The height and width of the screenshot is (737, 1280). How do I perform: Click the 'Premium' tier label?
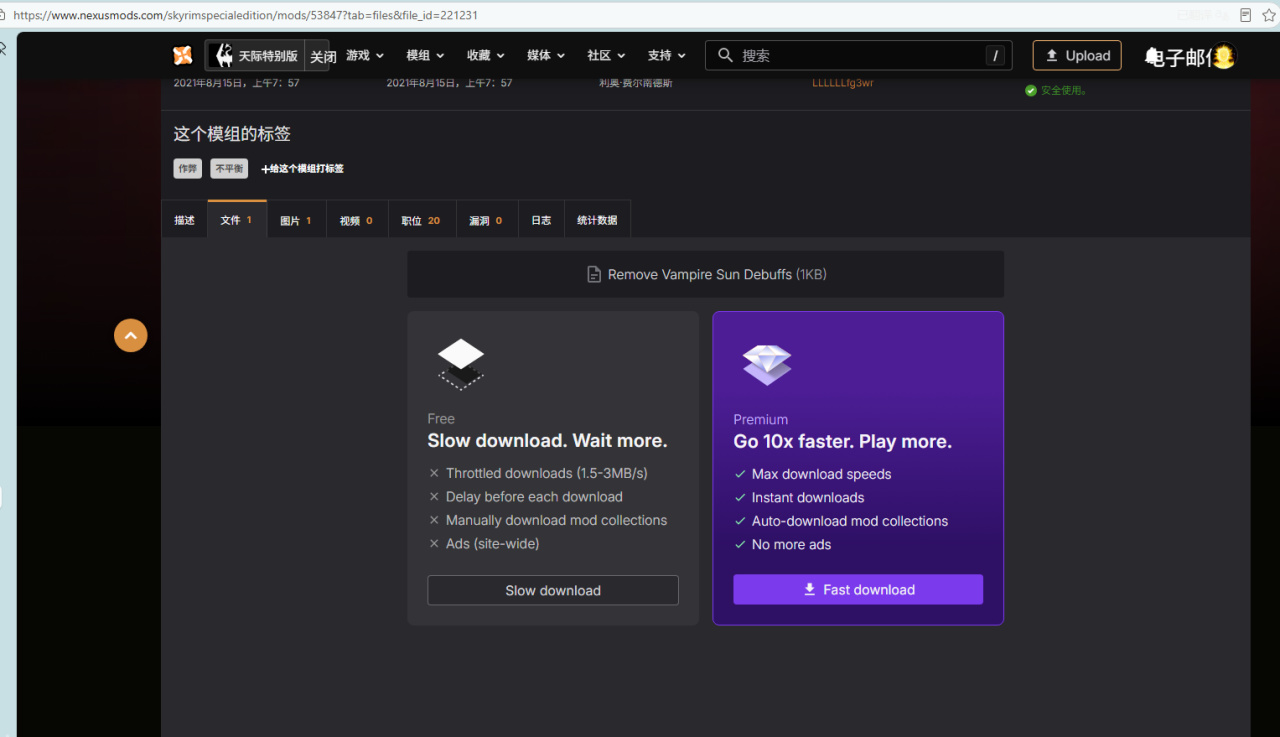pos(760,420)
